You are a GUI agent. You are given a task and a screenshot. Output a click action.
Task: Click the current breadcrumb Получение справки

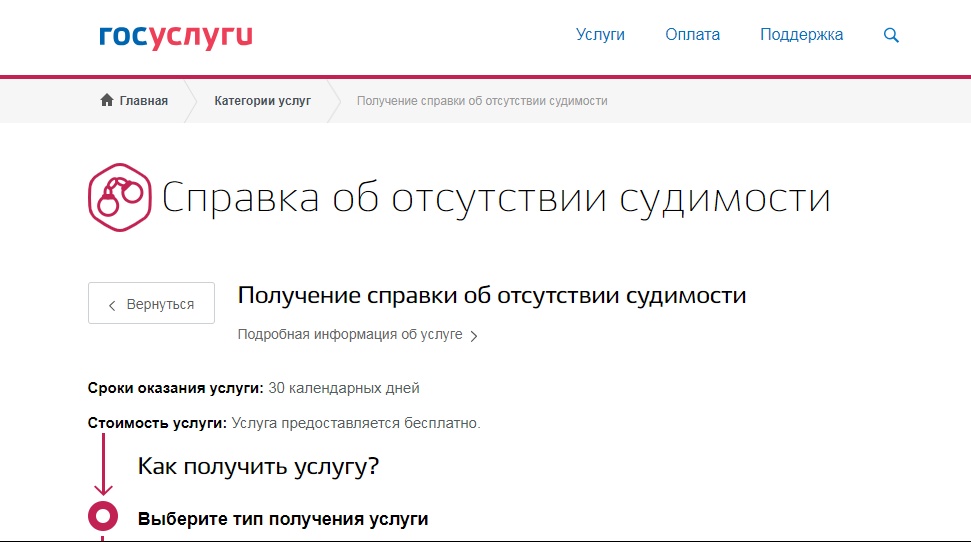coord(482,101)
